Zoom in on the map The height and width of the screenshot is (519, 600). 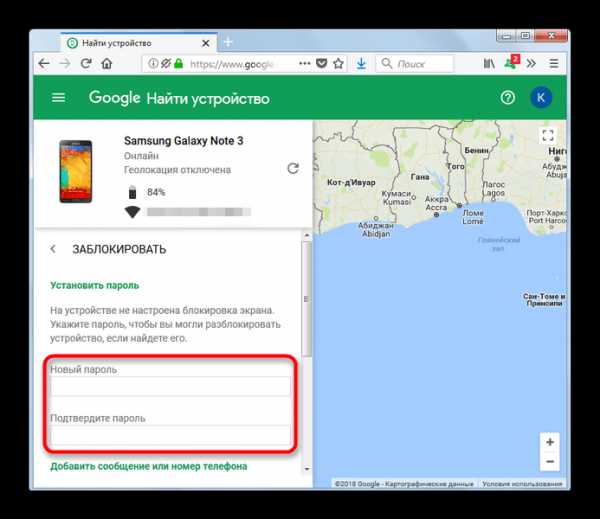point(550,442)
